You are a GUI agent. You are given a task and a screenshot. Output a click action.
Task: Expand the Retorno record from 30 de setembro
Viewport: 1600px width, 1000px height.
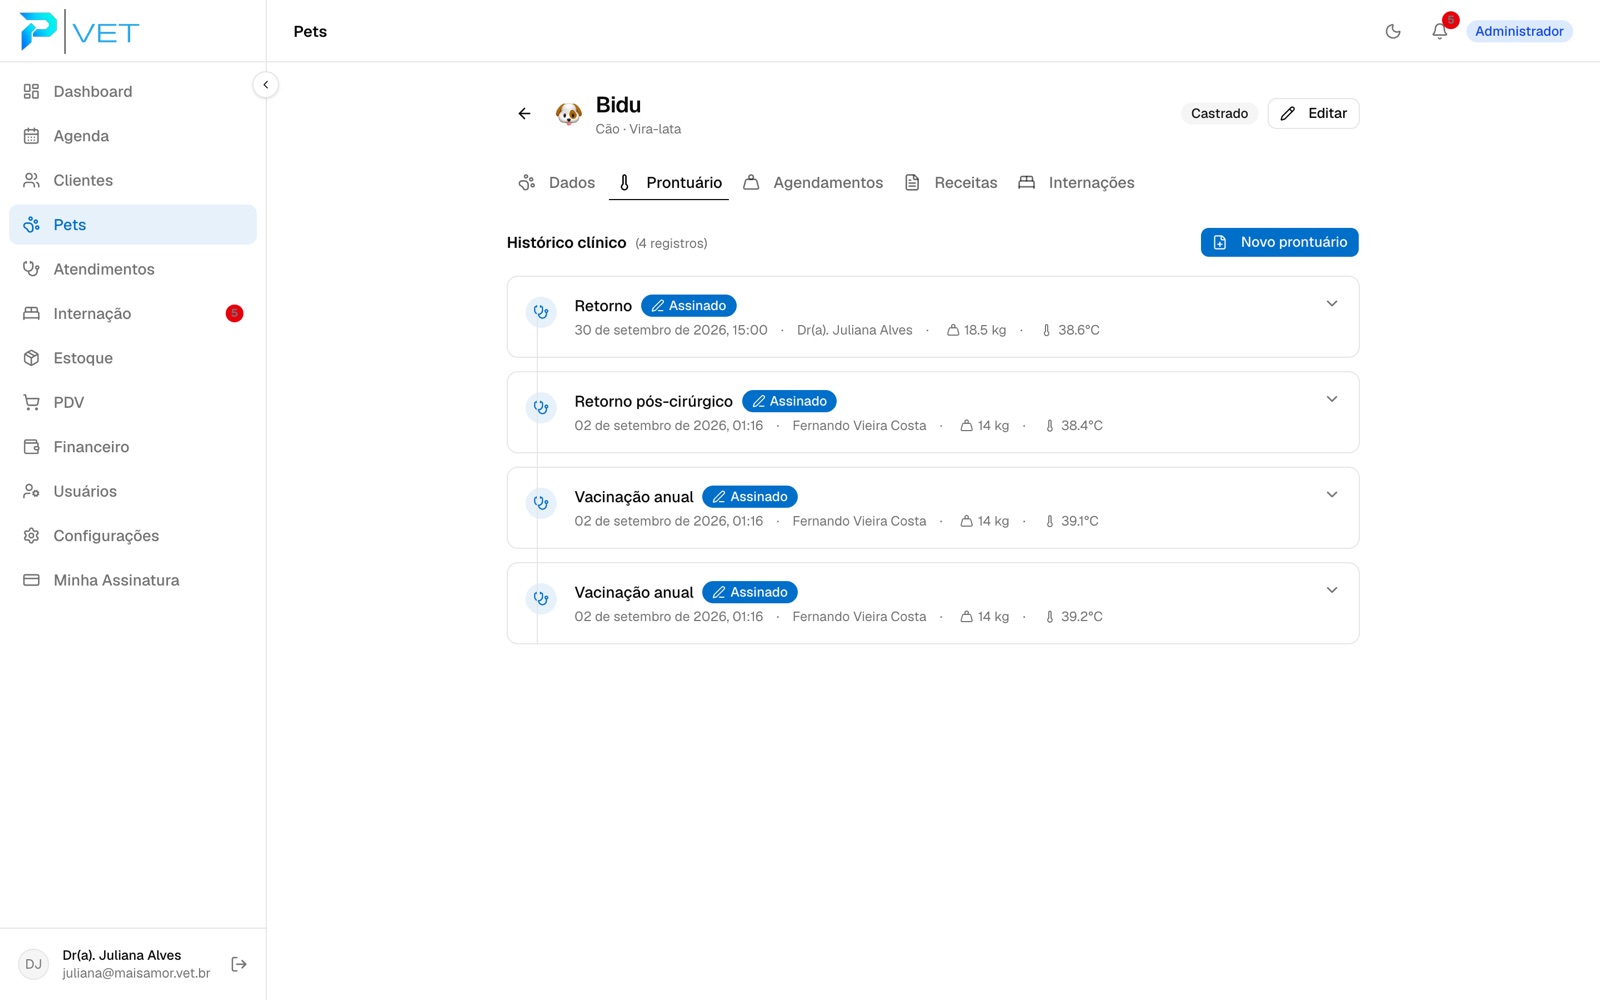1332,304
